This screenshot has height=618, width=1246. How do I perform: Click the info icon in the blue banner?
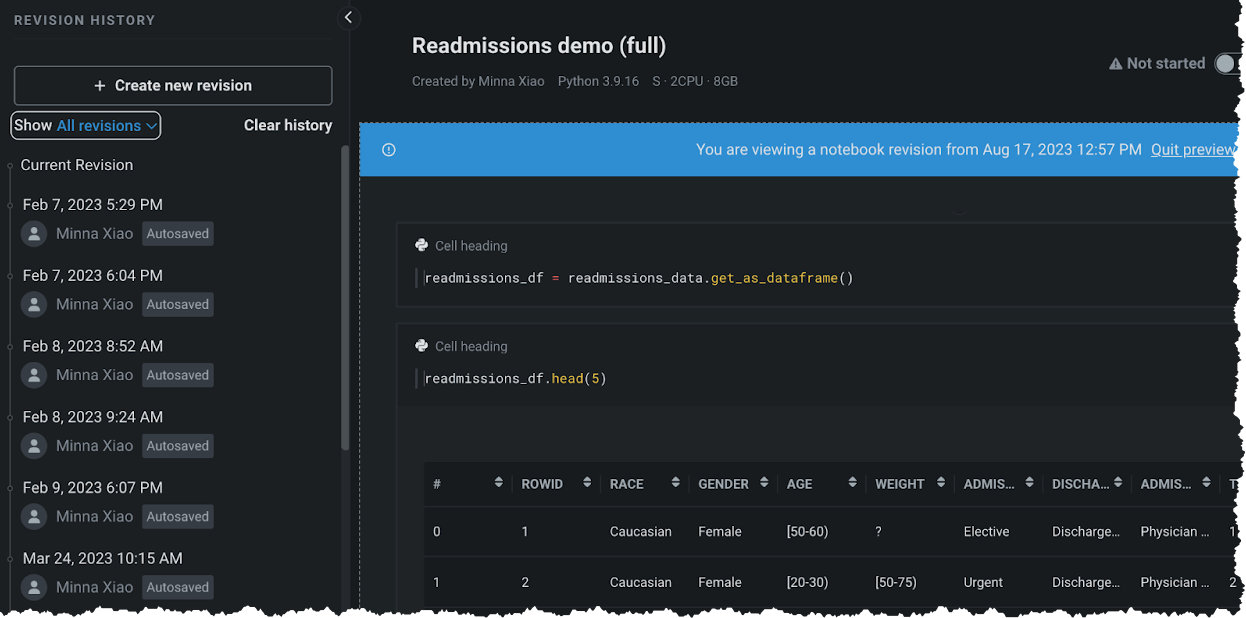(x=389, y=150)
